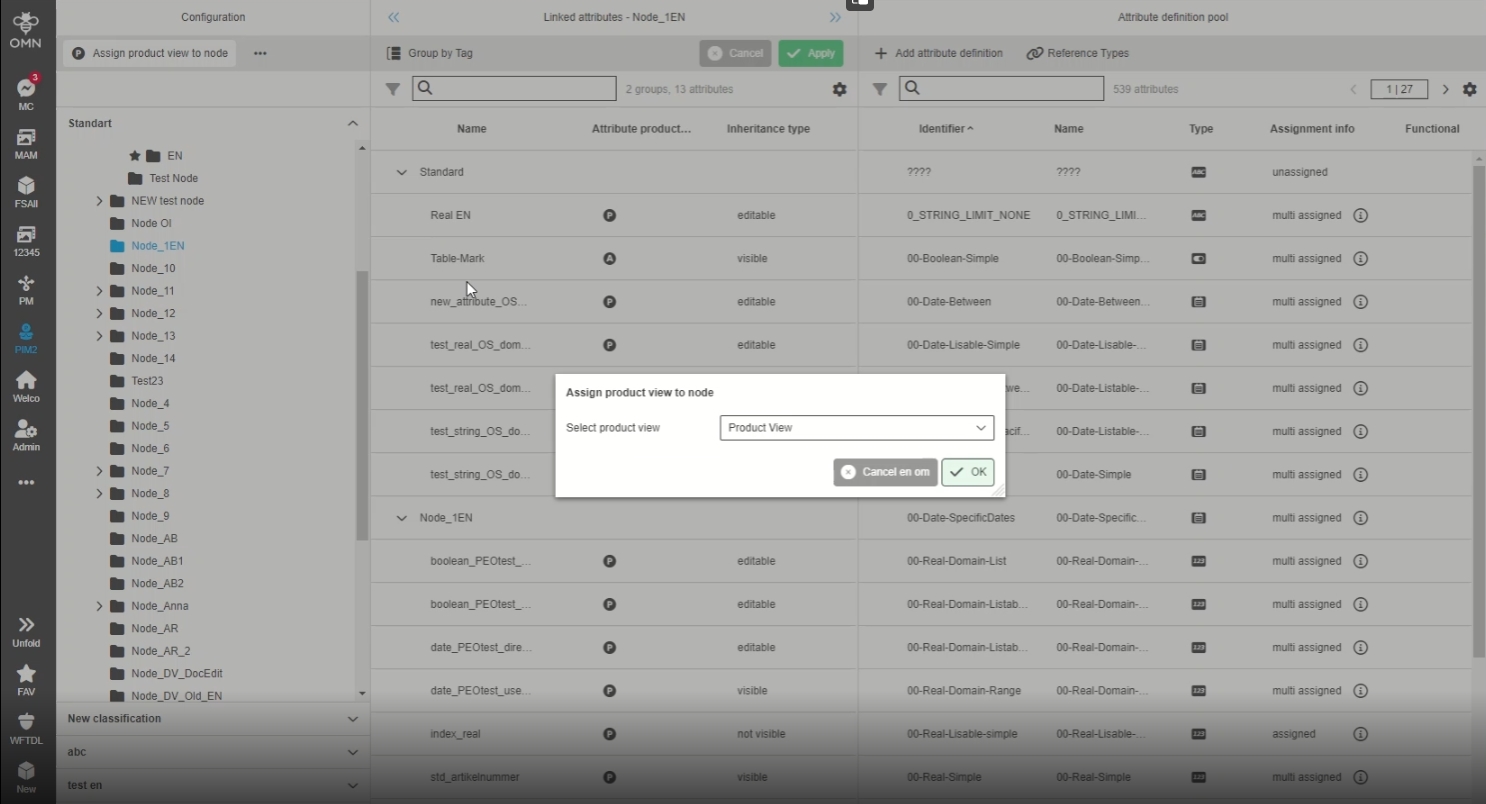The width and height of the screenshot is (1486, 804).
Task: Click the search field in Attribute definition pool
Action: point(1001,88)
